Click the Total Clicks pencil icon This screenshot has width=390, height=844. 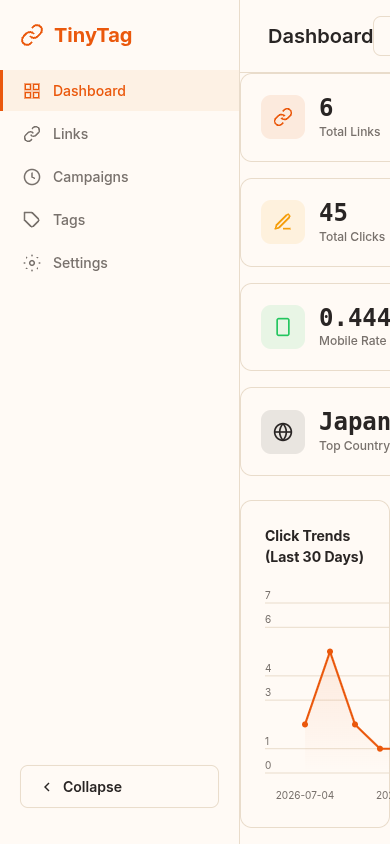click(x=283, y=222)
